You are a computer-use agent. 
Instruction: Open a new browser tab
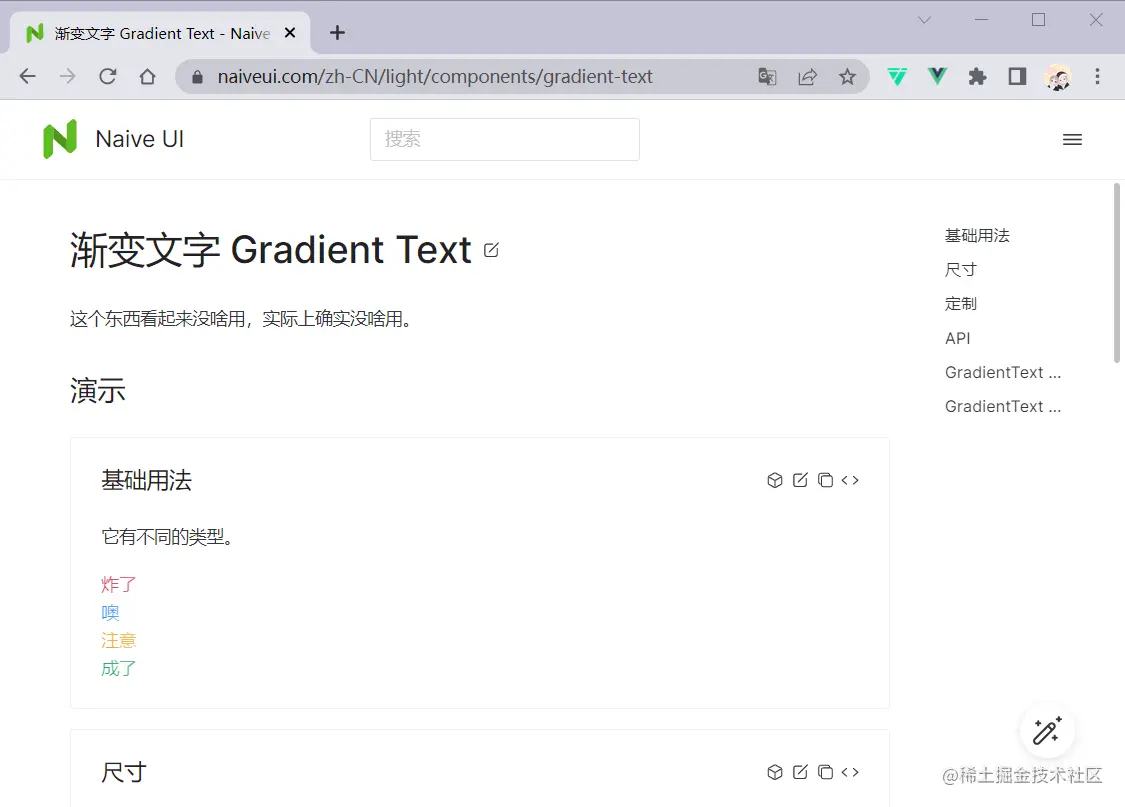click(x=337, y=33)
